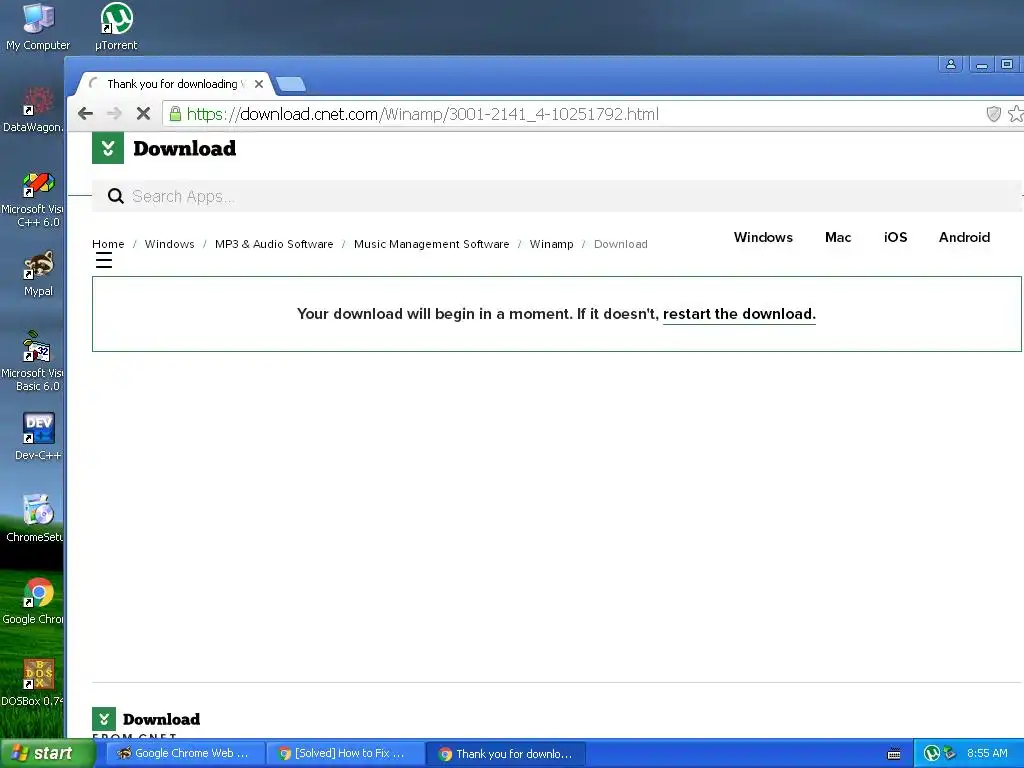Close the 'Thank you for downloading' tab
The height and width of the screenshot is (768, 1024).
[259, 84]
